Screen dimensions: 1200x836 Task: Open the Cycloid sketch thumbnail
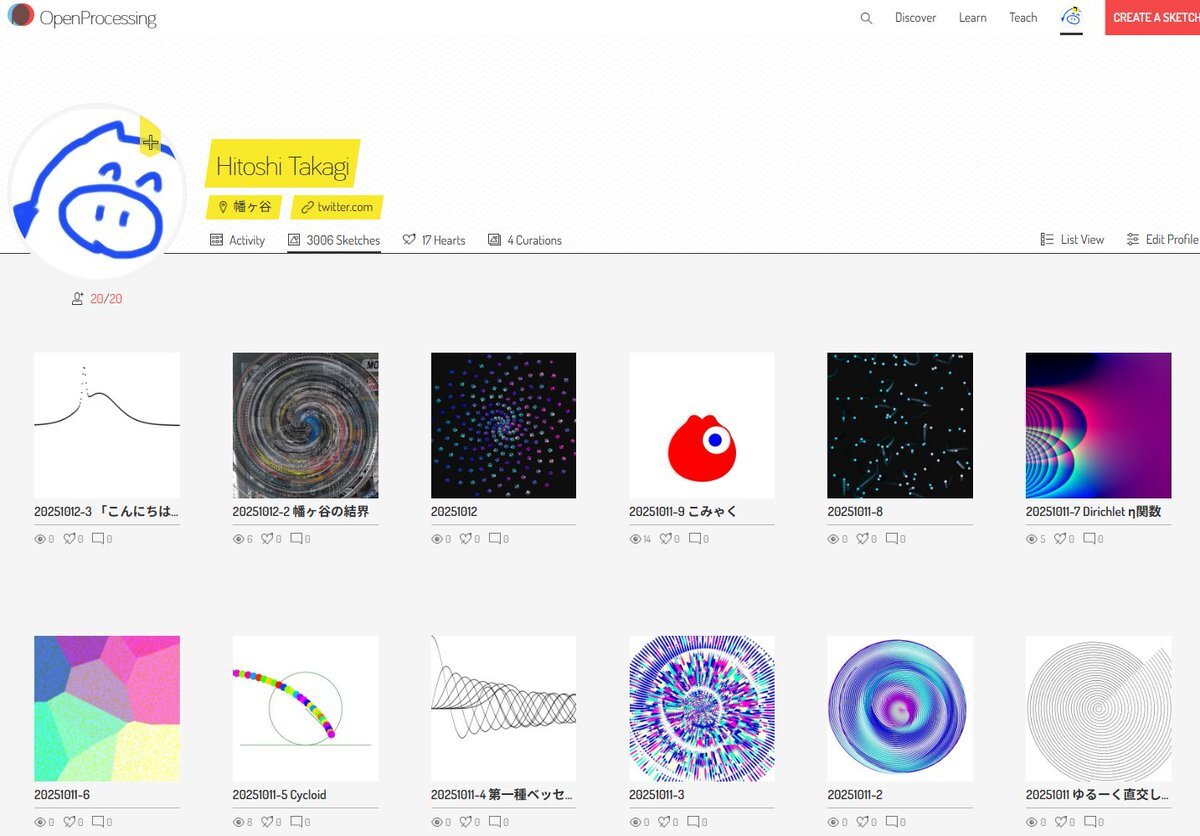click(x=305, y=708)
